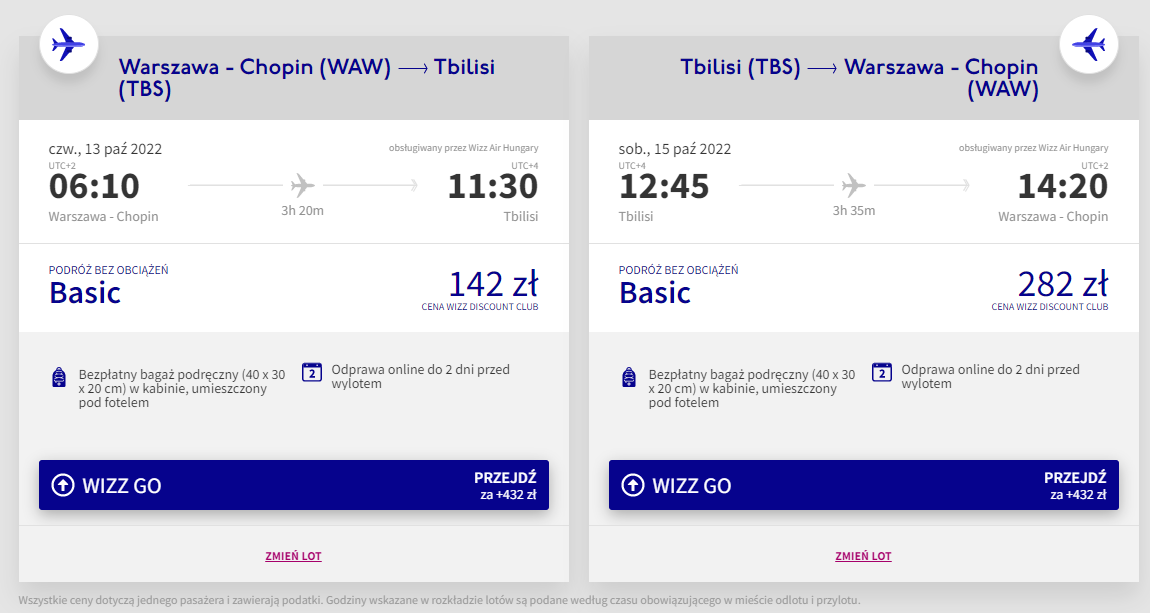The height and width of the screenshot is (613, 1150).
Task: Click the online check-in calendar icon, return card
Action: tap(881, 372)
